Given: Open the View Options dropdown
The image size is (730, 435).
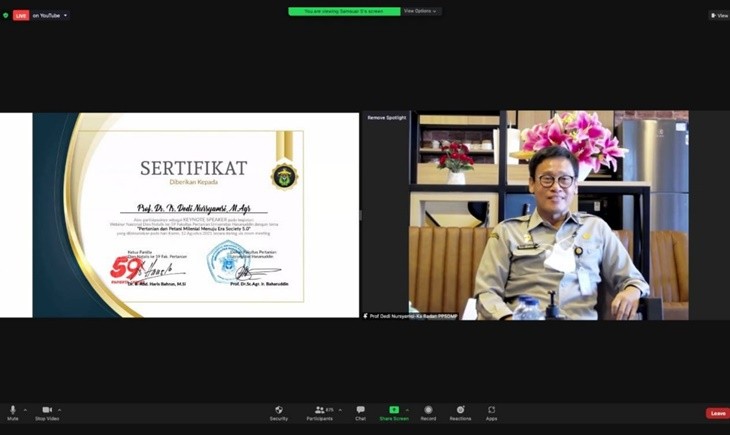Looking at the screenshot, I should pyautogui.click(x=421, y=11).
